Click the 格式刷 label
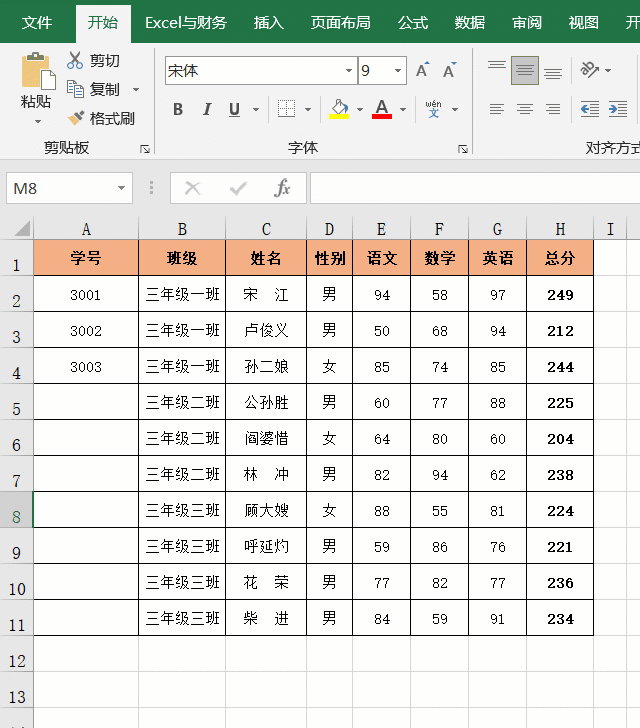The height and width of the screenshot is (728, 640). [112, 118]
